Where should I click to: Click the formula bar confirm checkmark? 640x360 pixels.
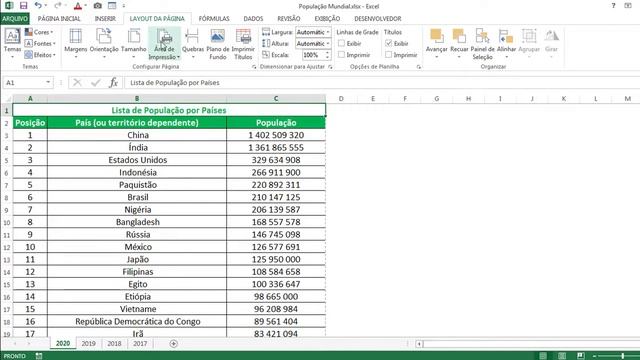point(96,82)
